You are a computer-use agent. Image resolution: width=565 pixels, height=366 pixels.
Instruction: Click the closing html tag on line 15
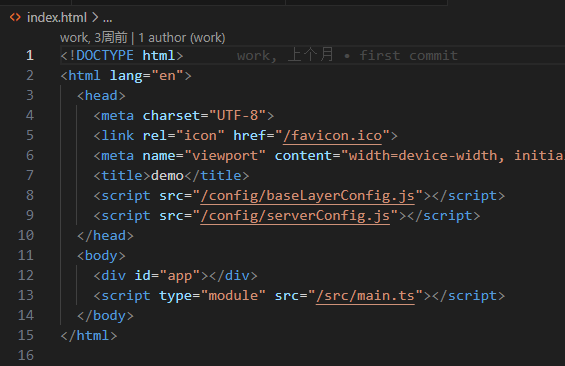click(89, 336)
